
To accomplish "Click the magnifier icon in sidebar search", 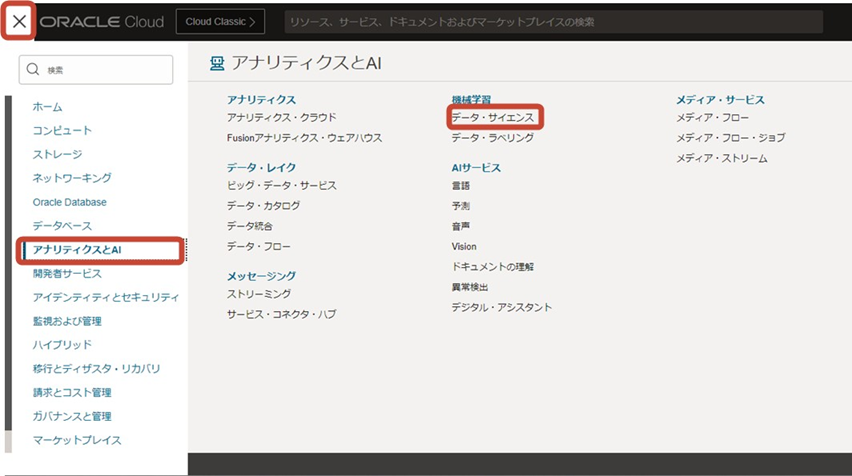I will coord(33,69).
